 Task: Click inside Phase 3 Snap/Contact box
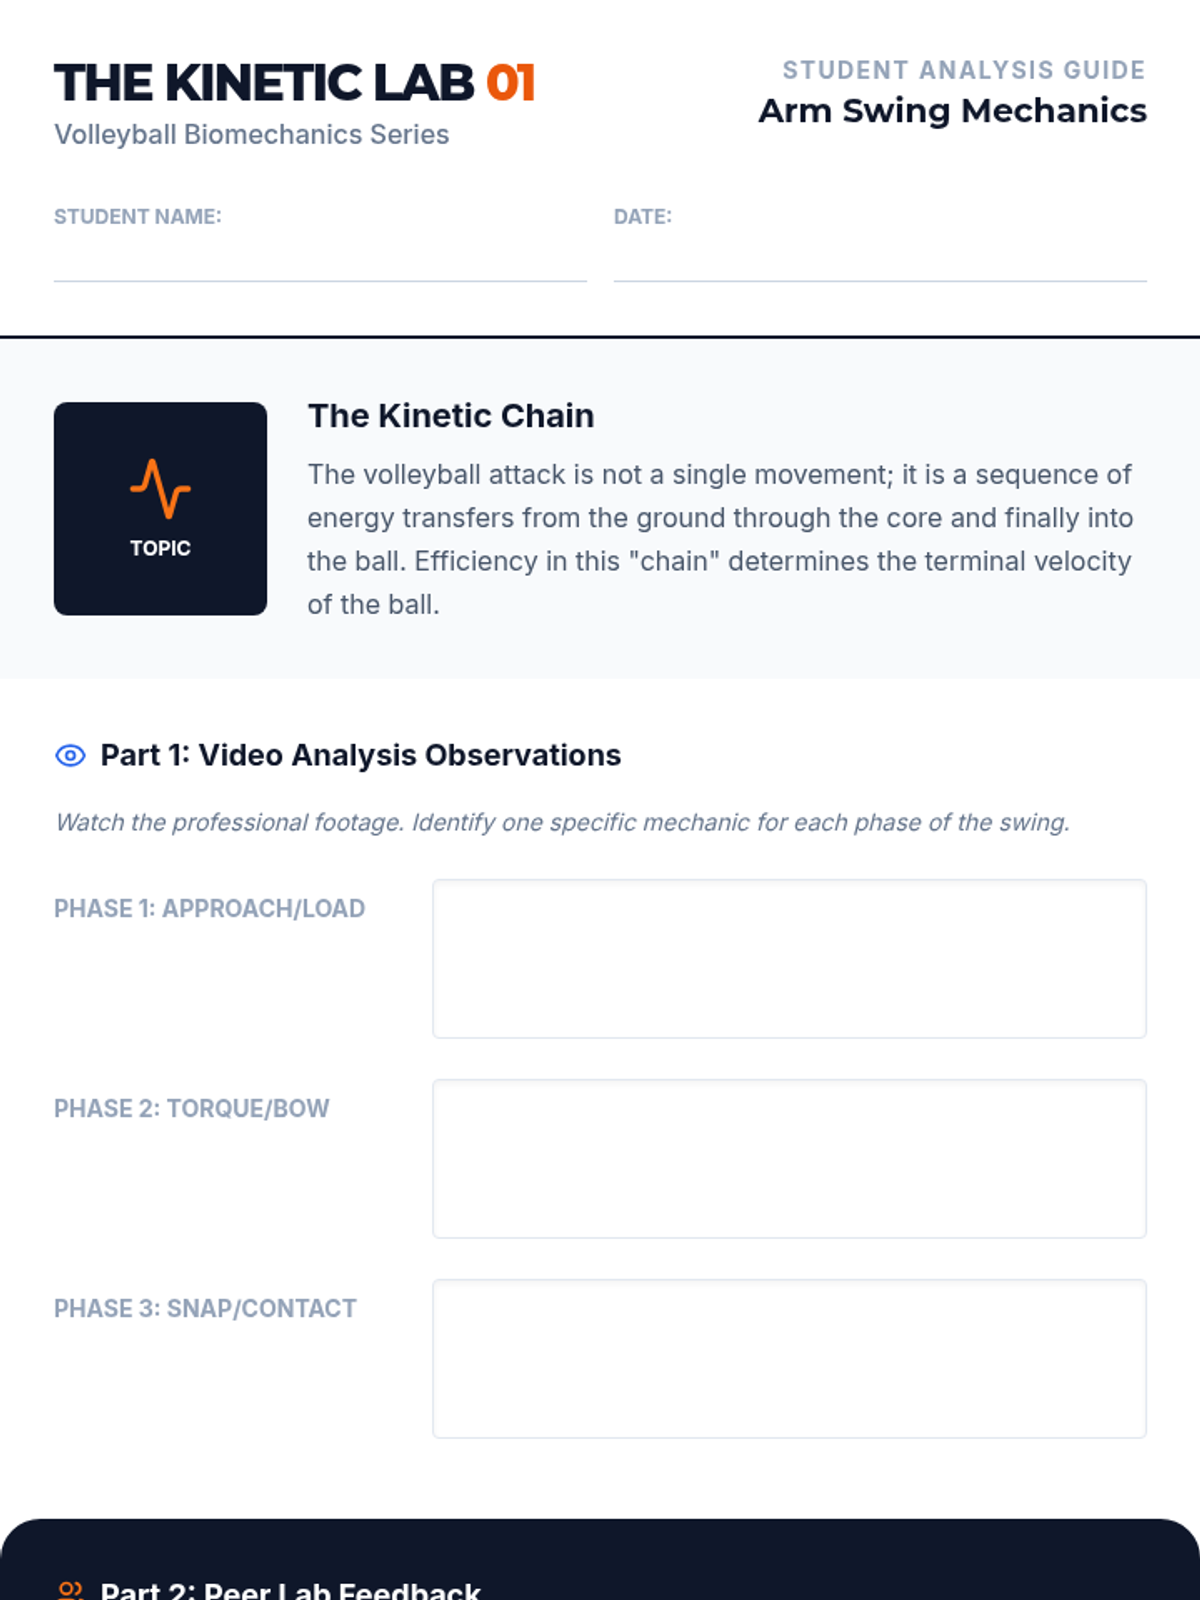tap(789, 1359)
